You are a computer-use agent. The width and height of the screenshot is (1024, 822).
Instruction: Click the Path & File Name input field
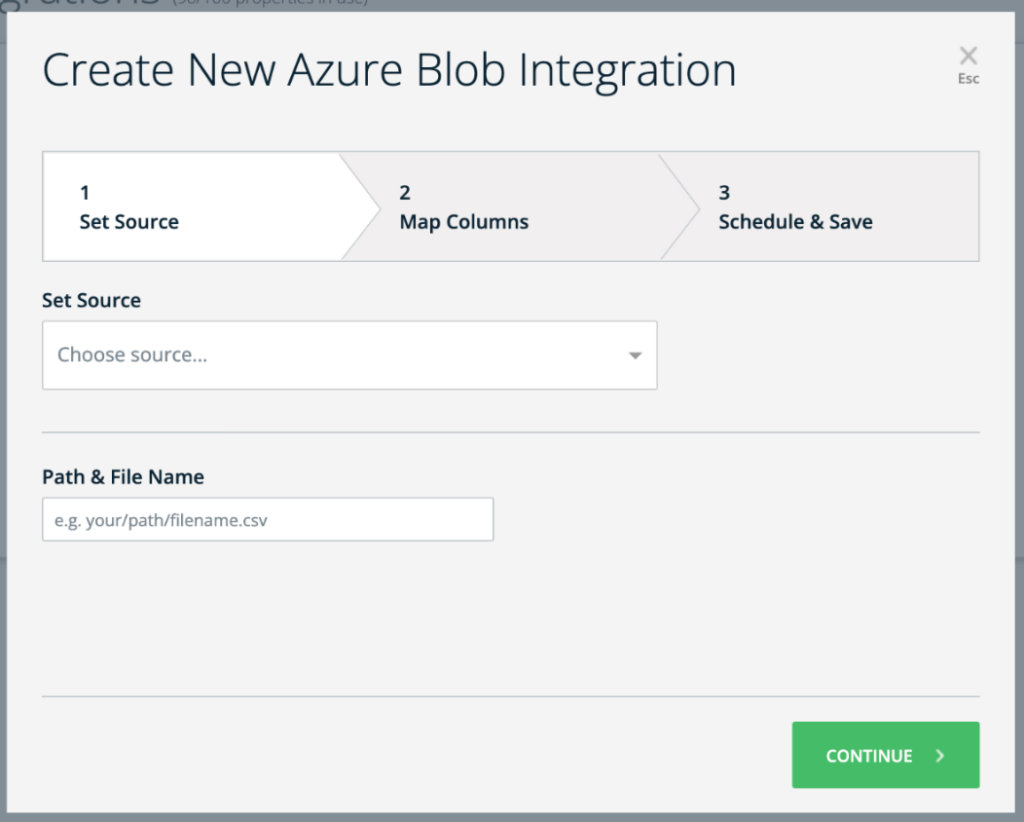pos(267,519)
